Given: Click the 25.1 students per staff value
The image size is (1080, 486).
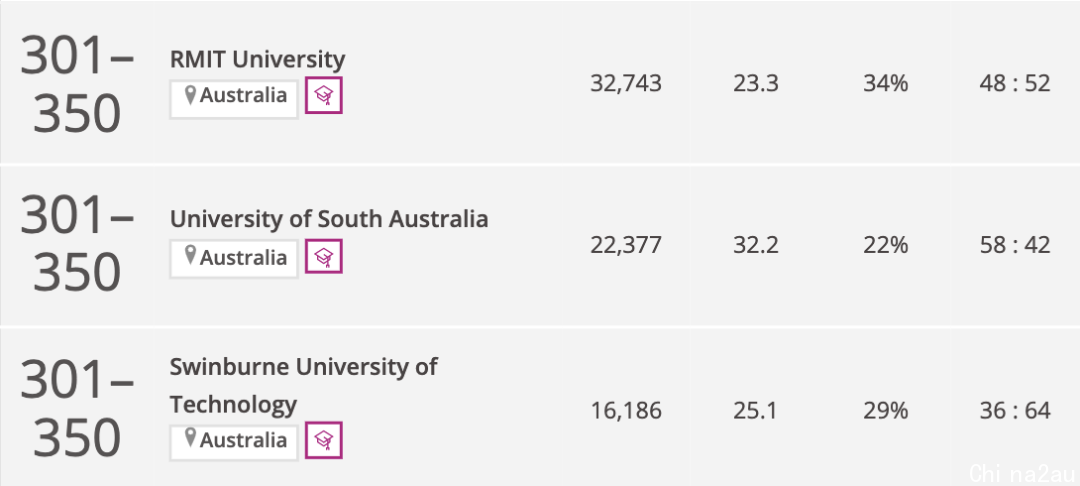Looking at the screenshot, I should tap(756, 411).
